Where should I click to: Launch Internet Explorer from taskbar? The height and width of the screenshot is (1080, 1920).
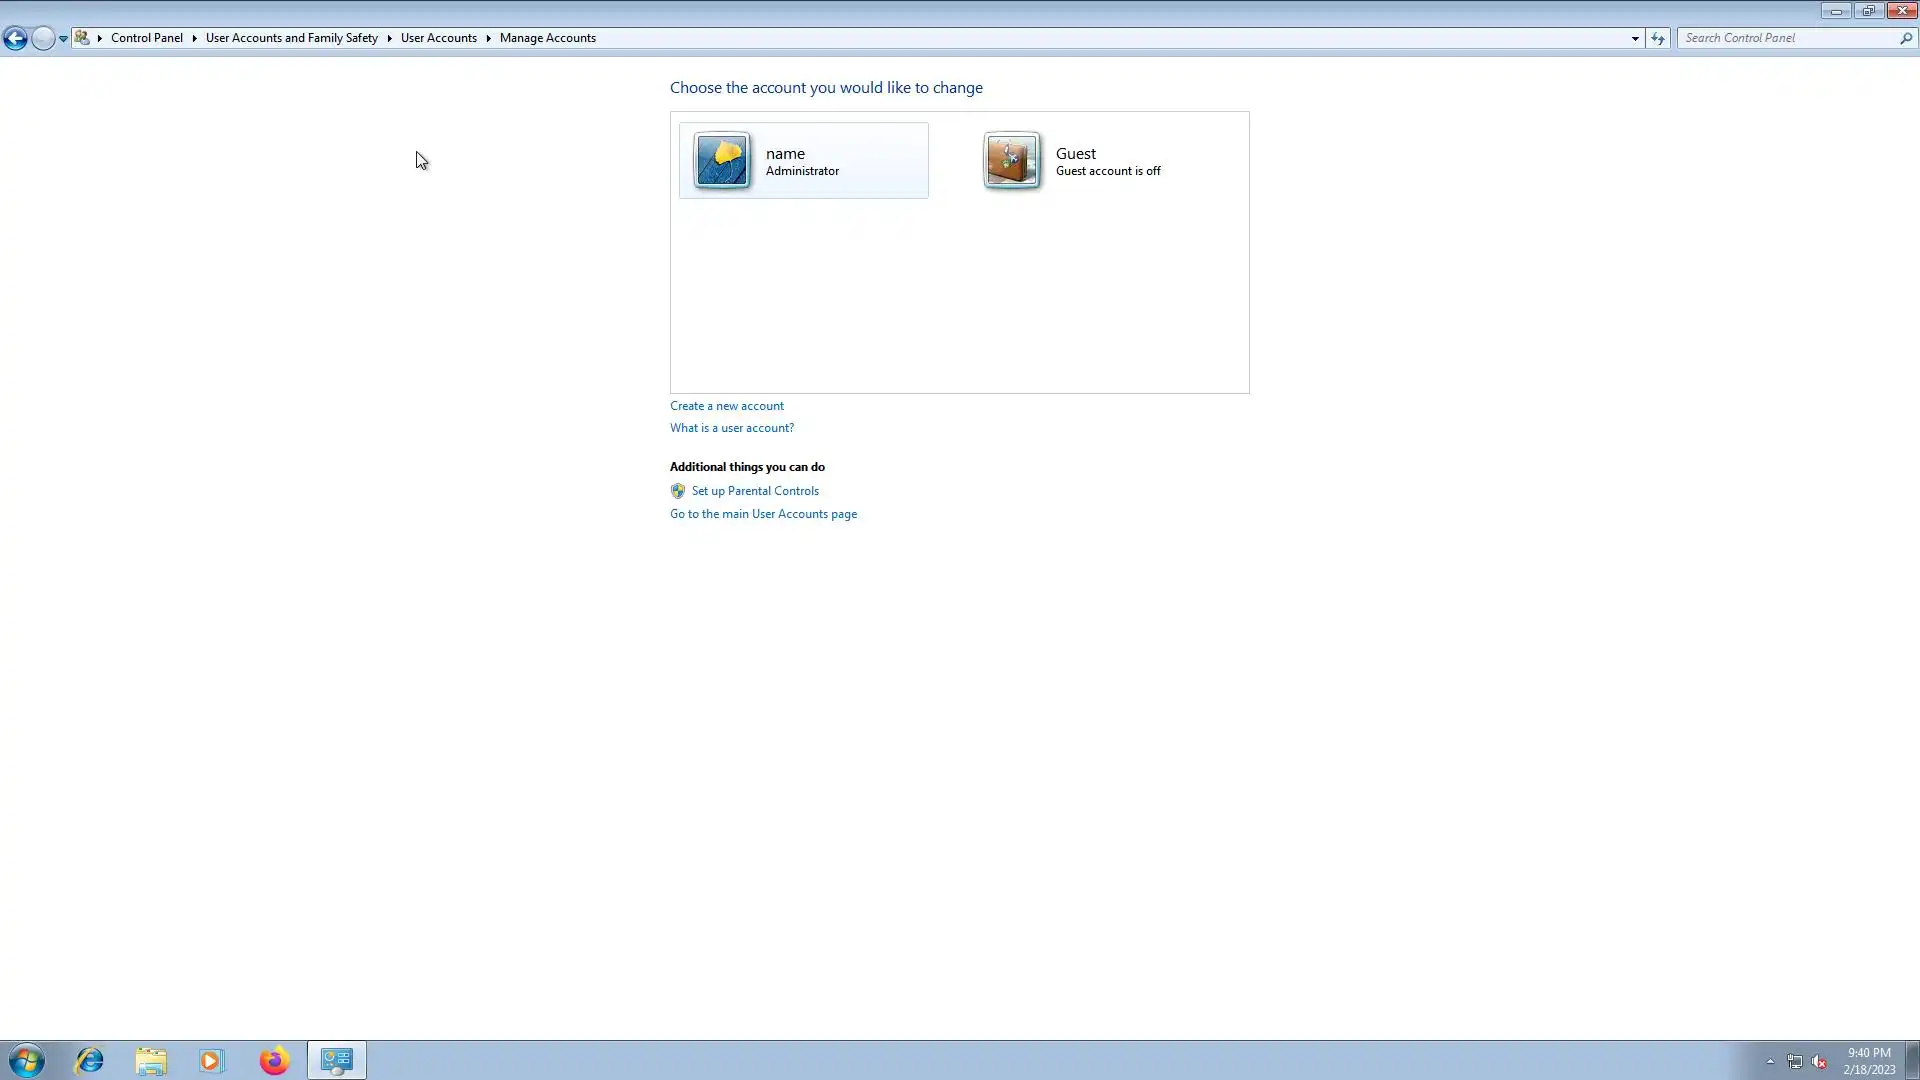click(x=90, y=1060)
